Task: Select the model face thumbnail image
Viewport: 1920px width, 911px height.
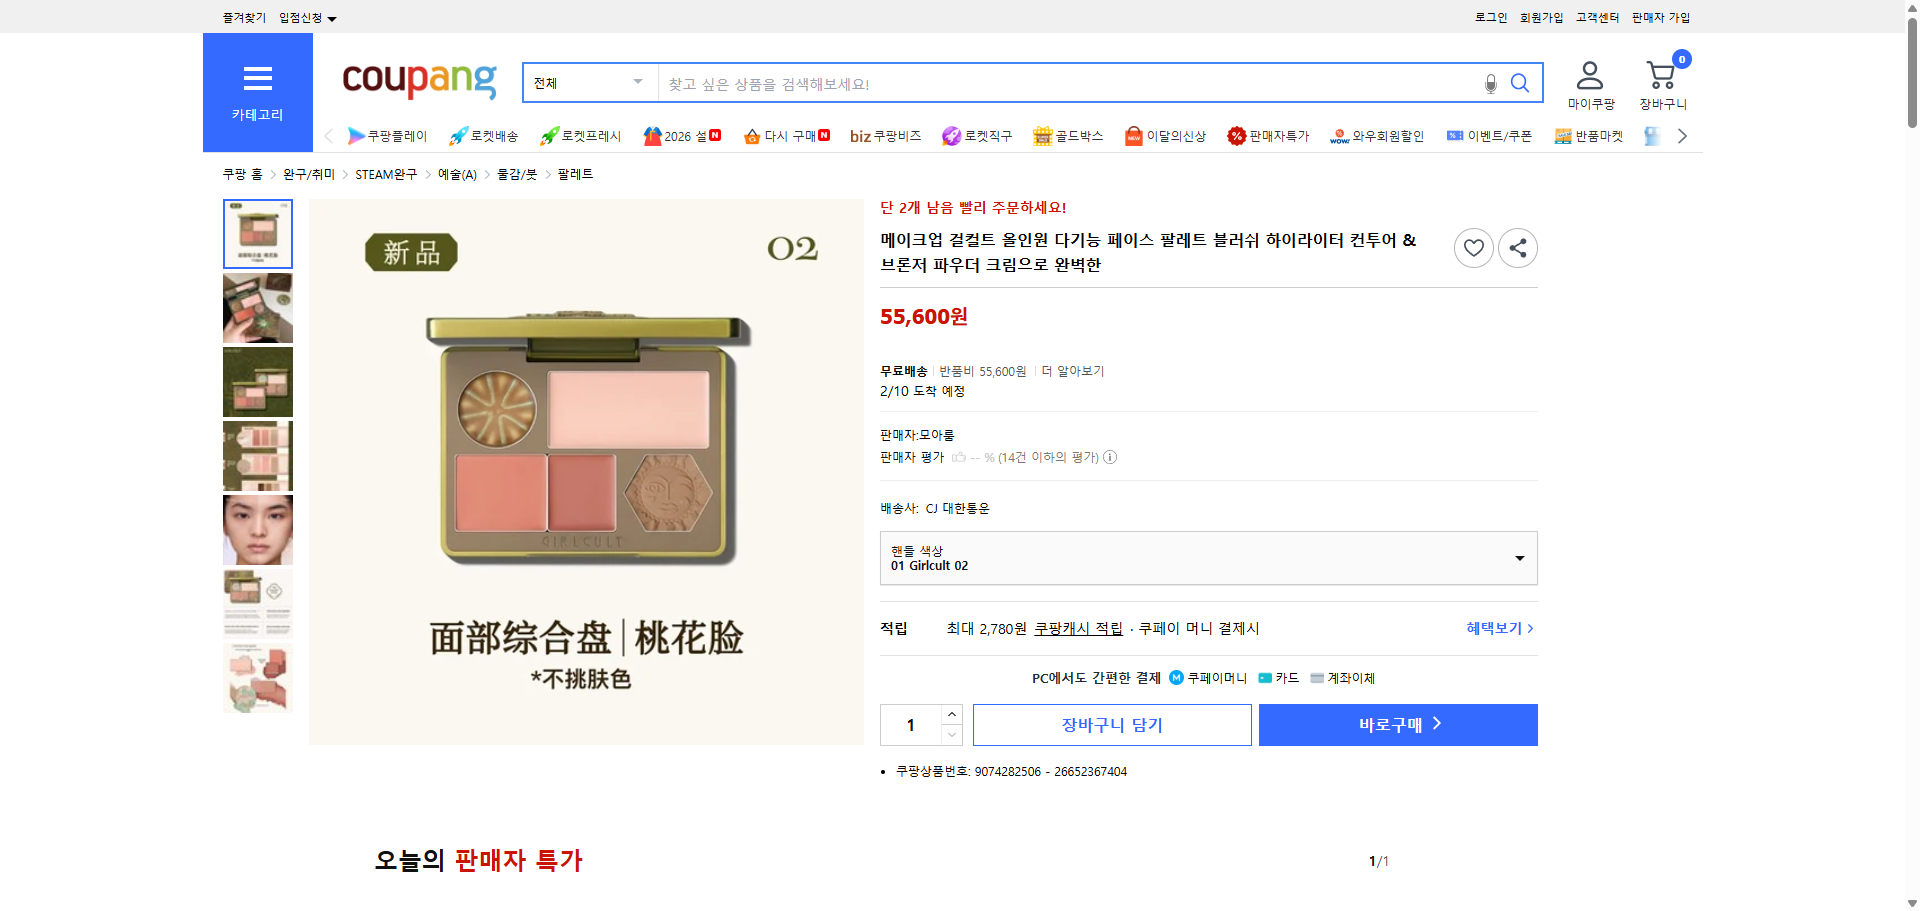Action: click(x=257, y=530)
